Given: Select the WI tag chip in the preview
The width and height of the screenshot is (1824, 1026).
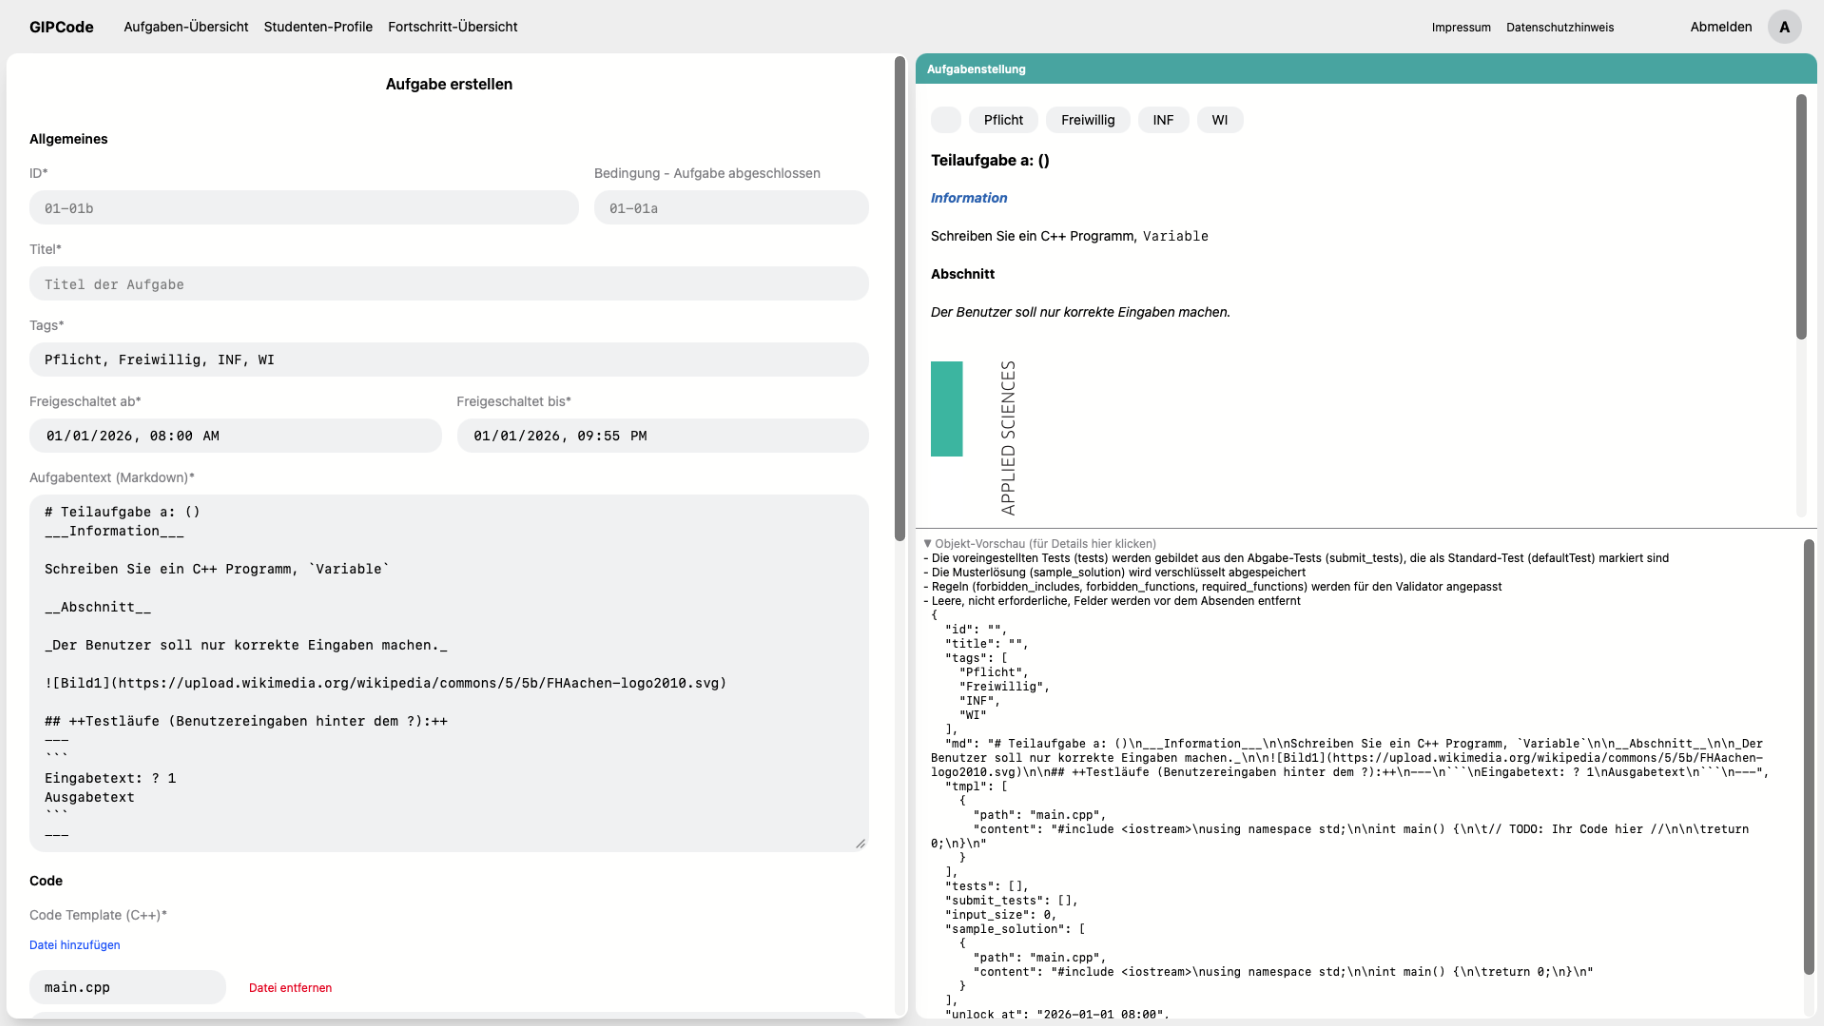Looking at the screenshot, I should tap(1220, 120).
